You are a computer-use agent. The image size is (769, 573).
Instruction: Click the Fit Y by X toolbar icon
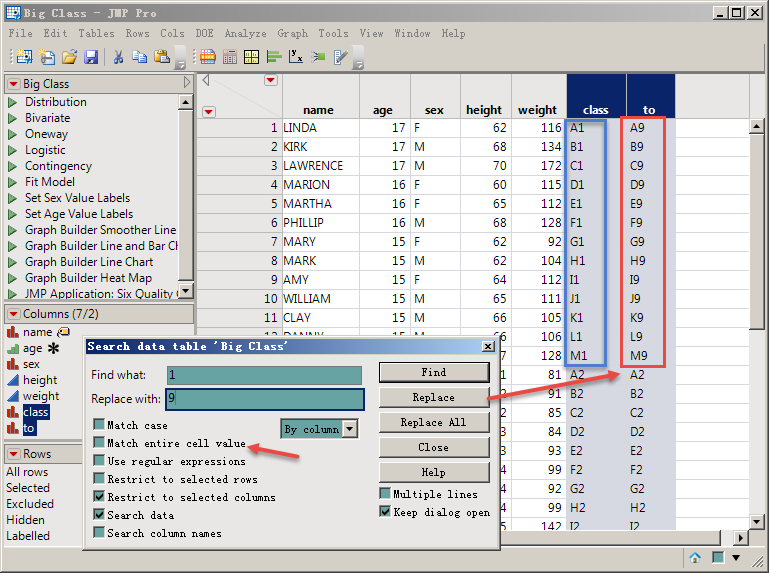[x=296, y=57]
